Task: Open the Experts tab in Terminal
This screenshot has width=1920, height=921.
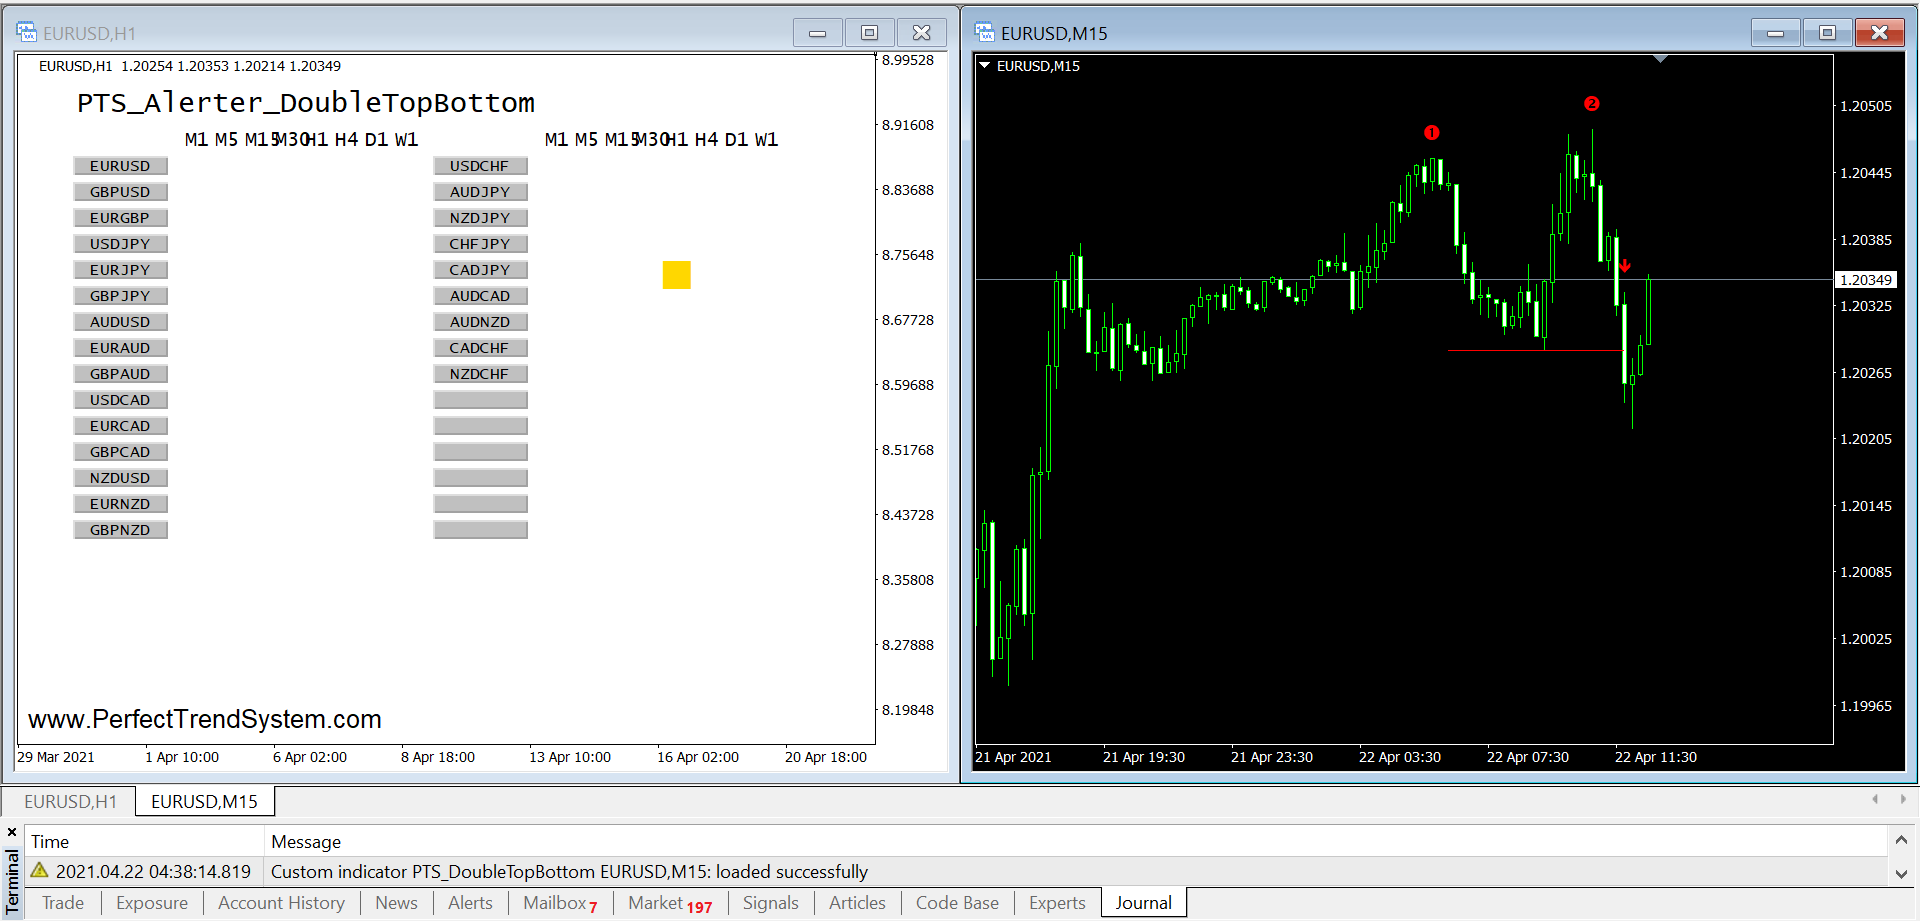Action: click(1056, 903)
